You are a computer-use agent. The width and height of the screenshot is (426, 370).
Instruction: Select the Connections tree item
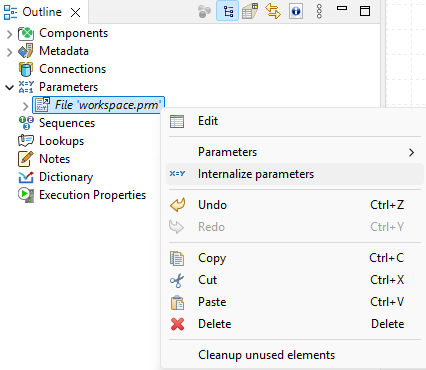click(73, 69)
